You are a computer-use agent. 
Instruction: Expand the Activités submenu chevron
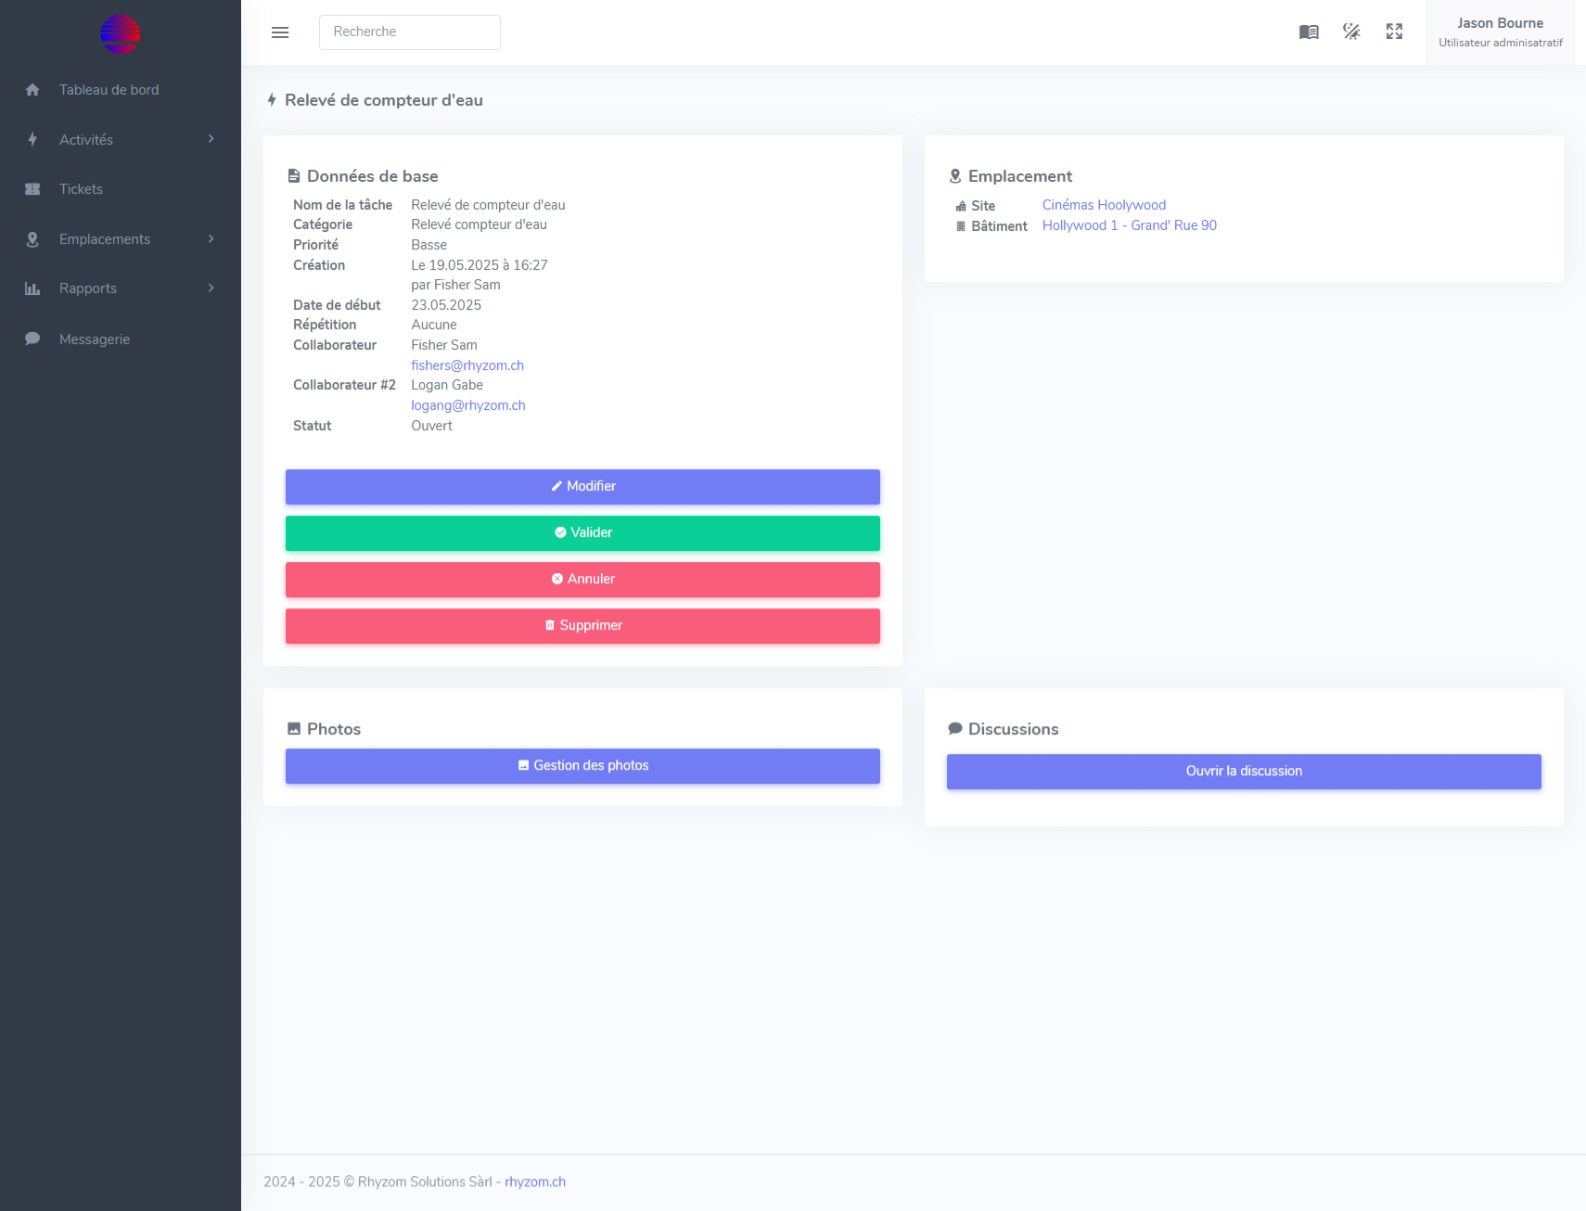tap(211, 139)
